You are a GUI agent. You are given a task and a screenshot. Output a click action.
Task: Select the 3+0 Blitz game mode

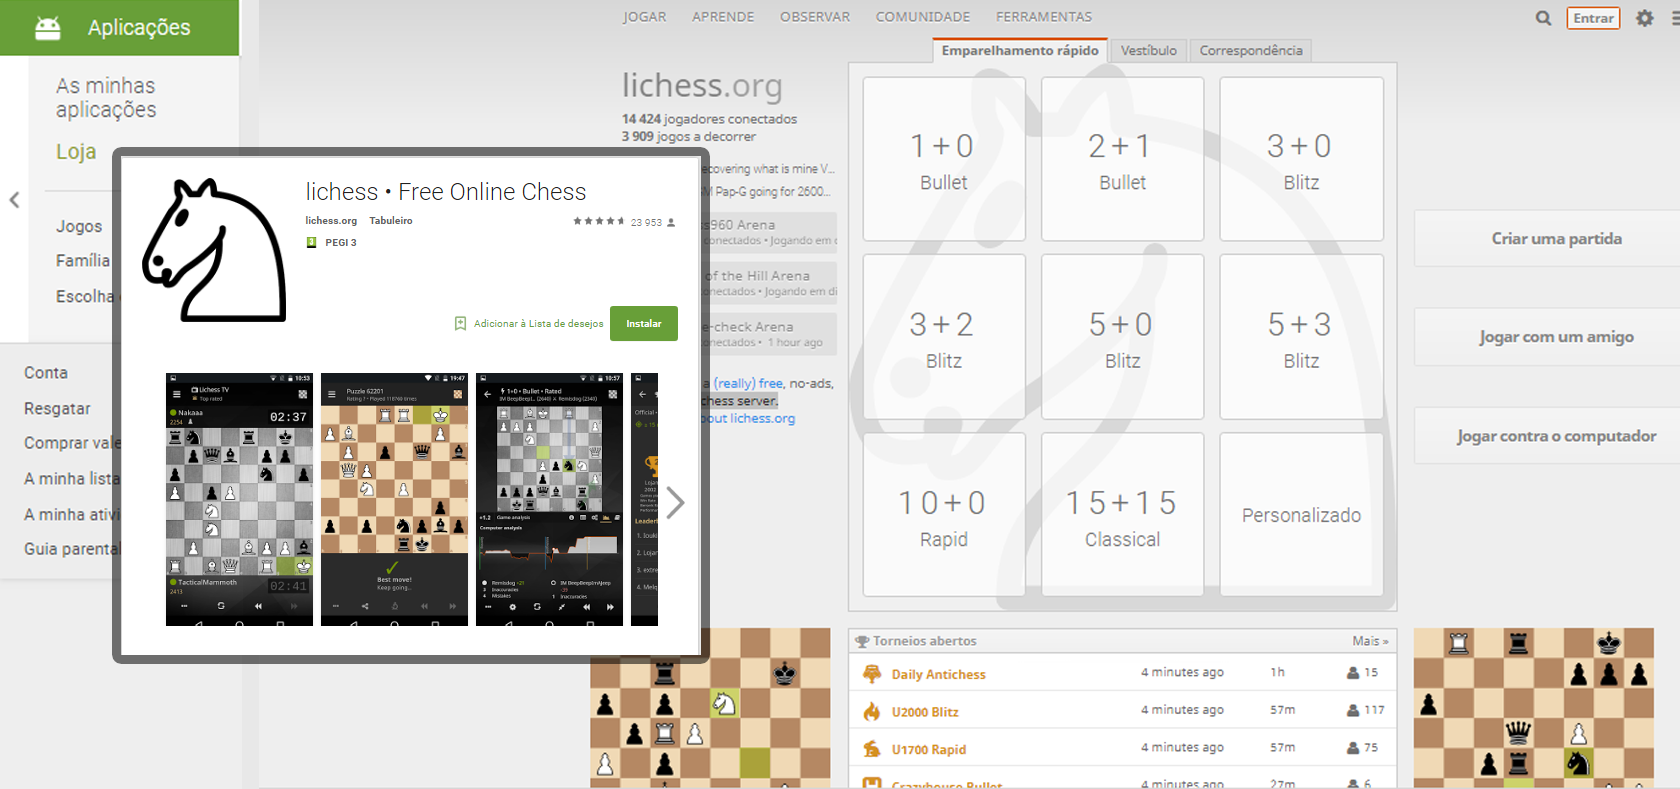[1301, 159]
